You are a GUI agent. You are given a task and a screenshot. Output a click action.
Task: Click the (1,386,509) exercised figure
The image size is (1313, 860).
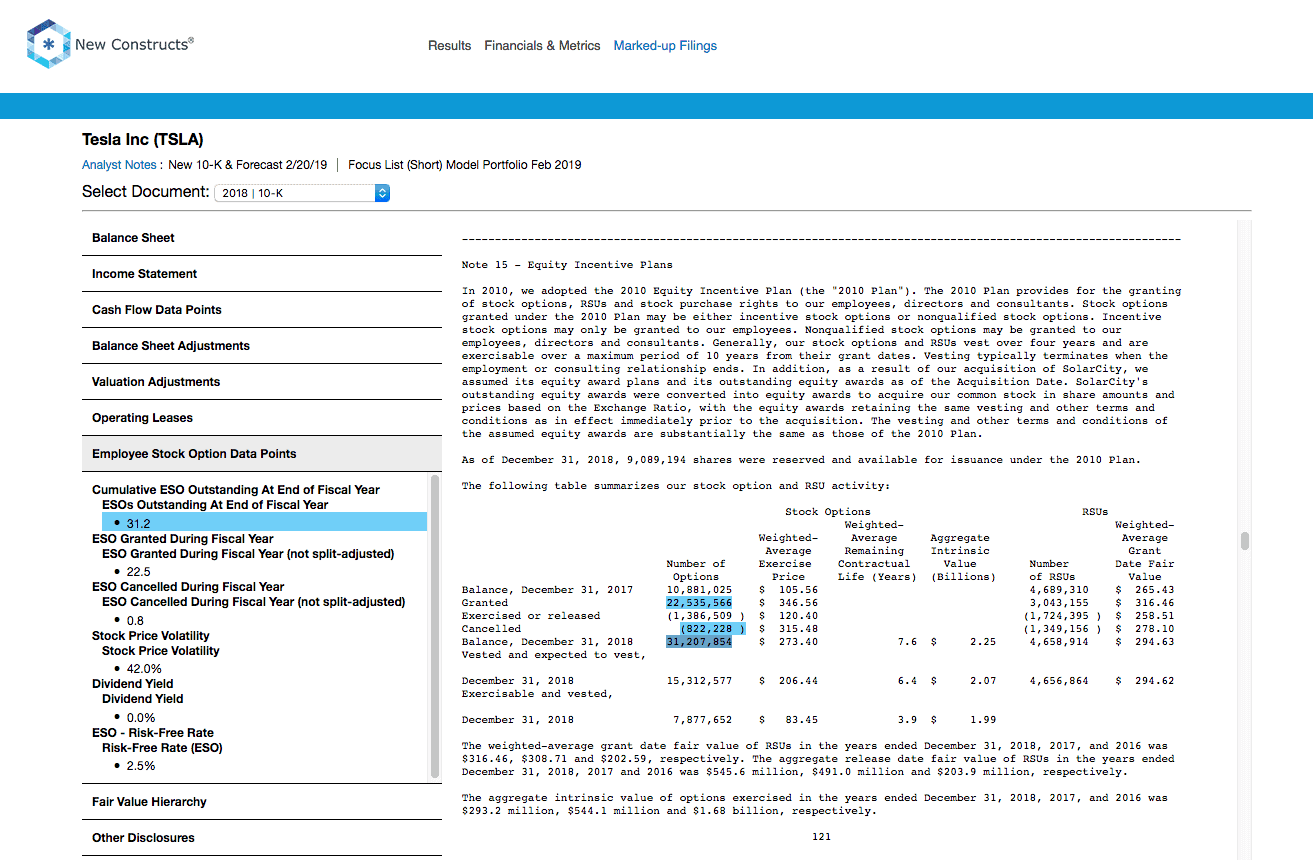(705, 616)
